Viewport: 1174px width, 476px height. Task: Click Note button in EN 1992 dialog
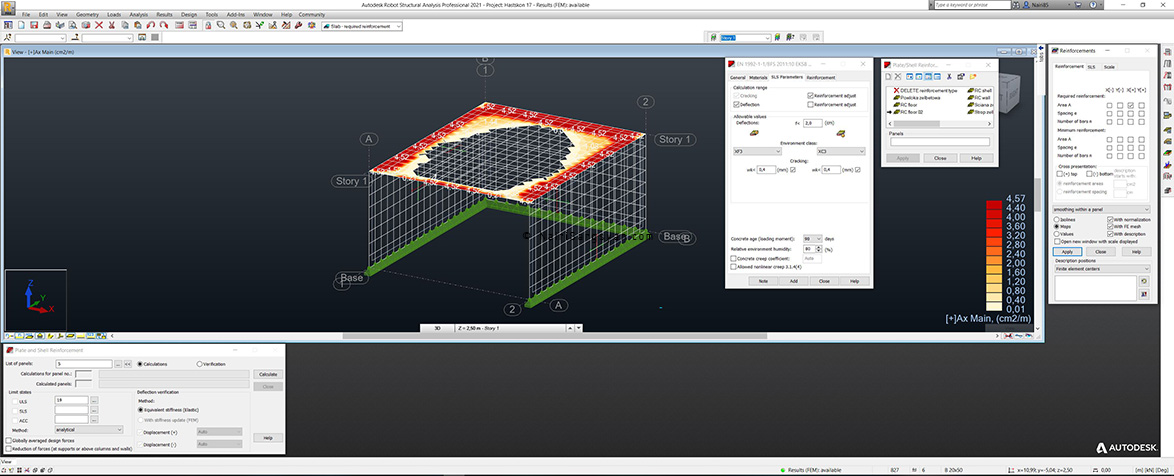tap(763, 281)
